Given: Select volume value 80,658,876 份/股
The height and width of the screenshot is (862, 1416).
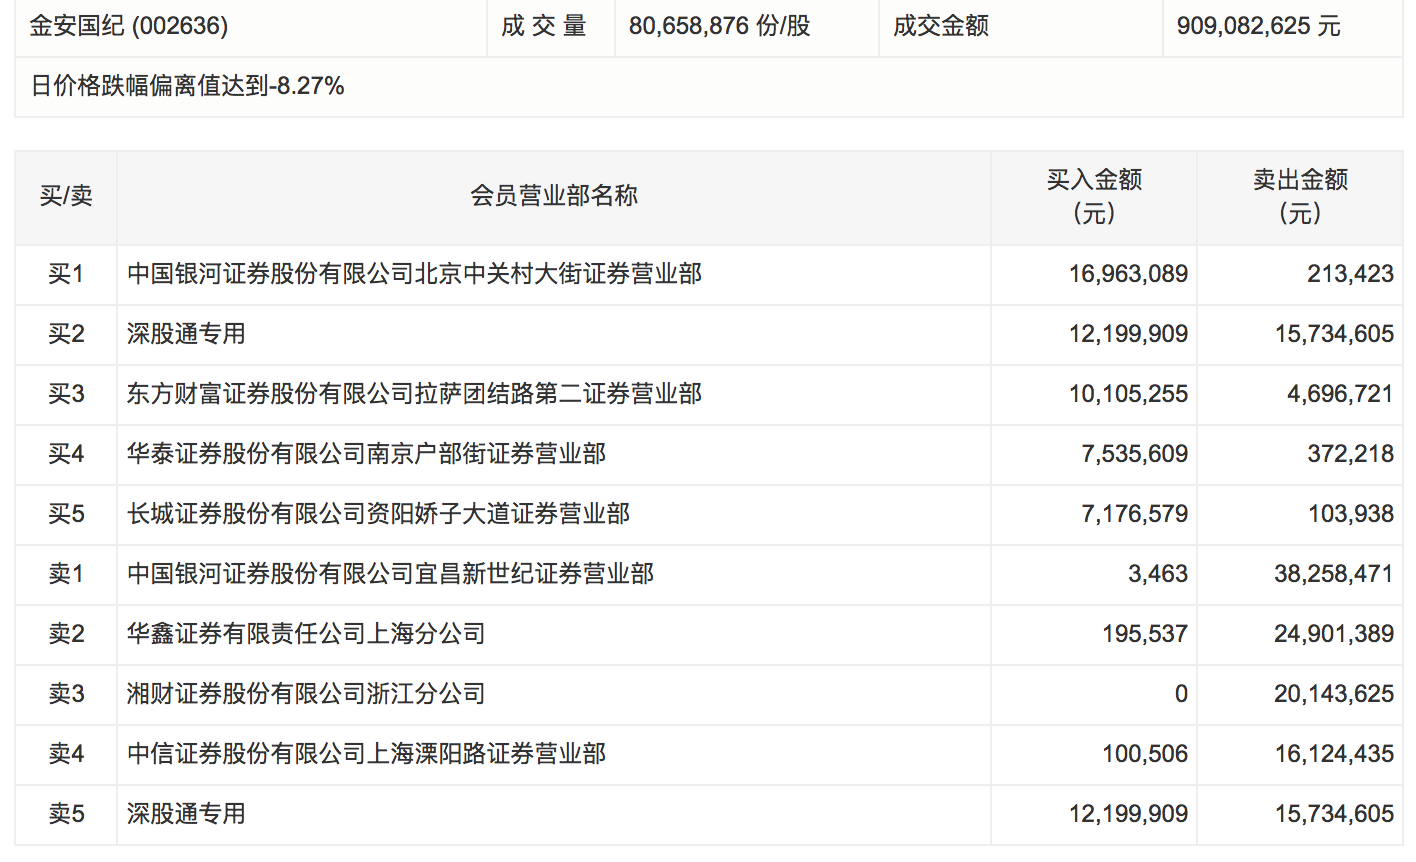Looking at the screenshot, I should click(720, 26).
